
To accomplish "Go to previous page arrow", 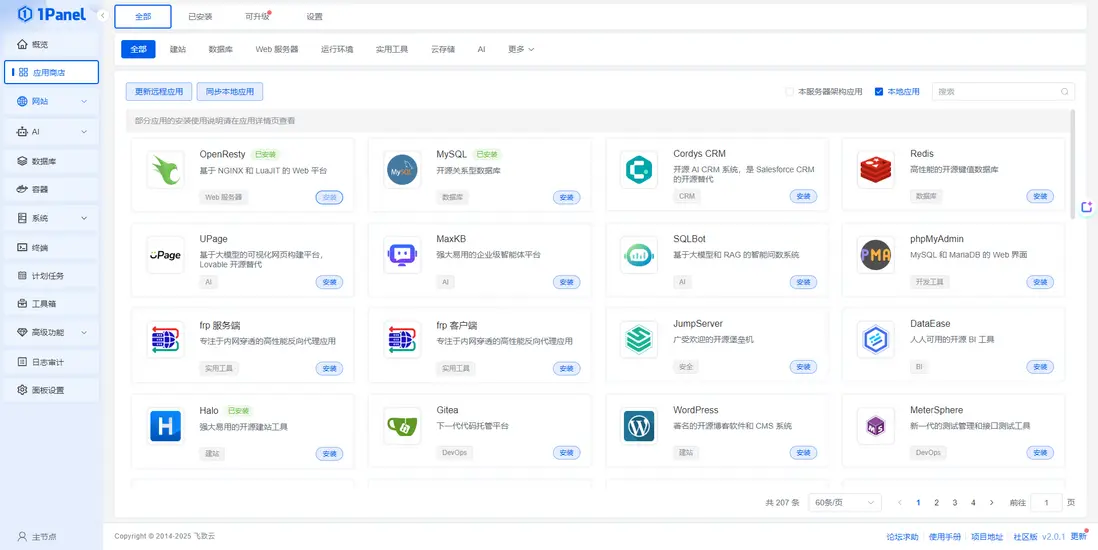I will pos(900,502).
